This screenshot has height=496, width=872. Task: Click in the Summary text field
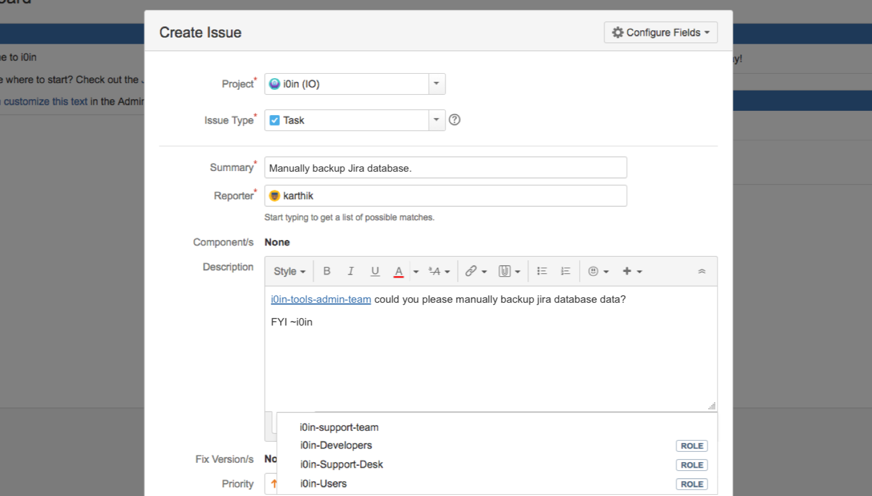pos(445,168)
